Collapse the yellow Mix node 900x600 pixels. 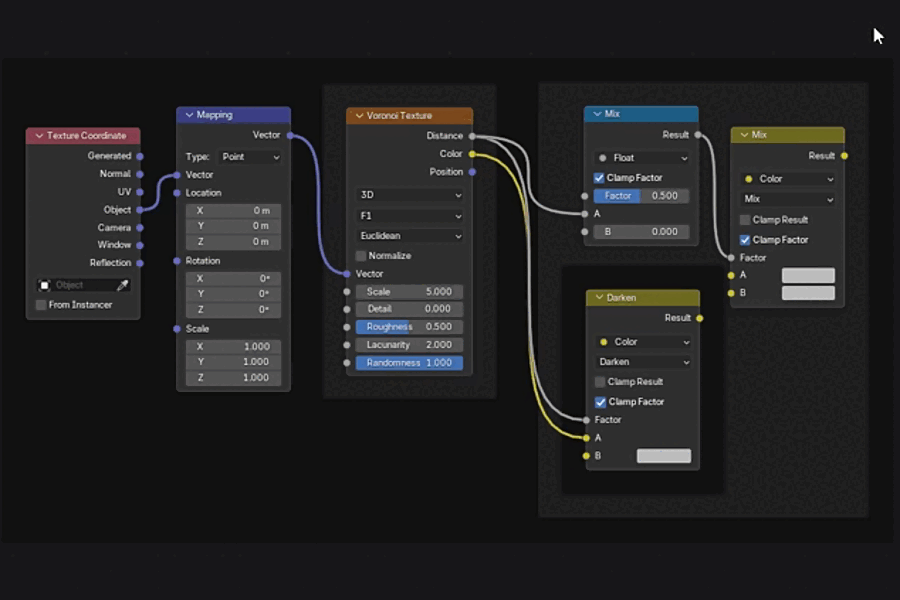(744, 135)
